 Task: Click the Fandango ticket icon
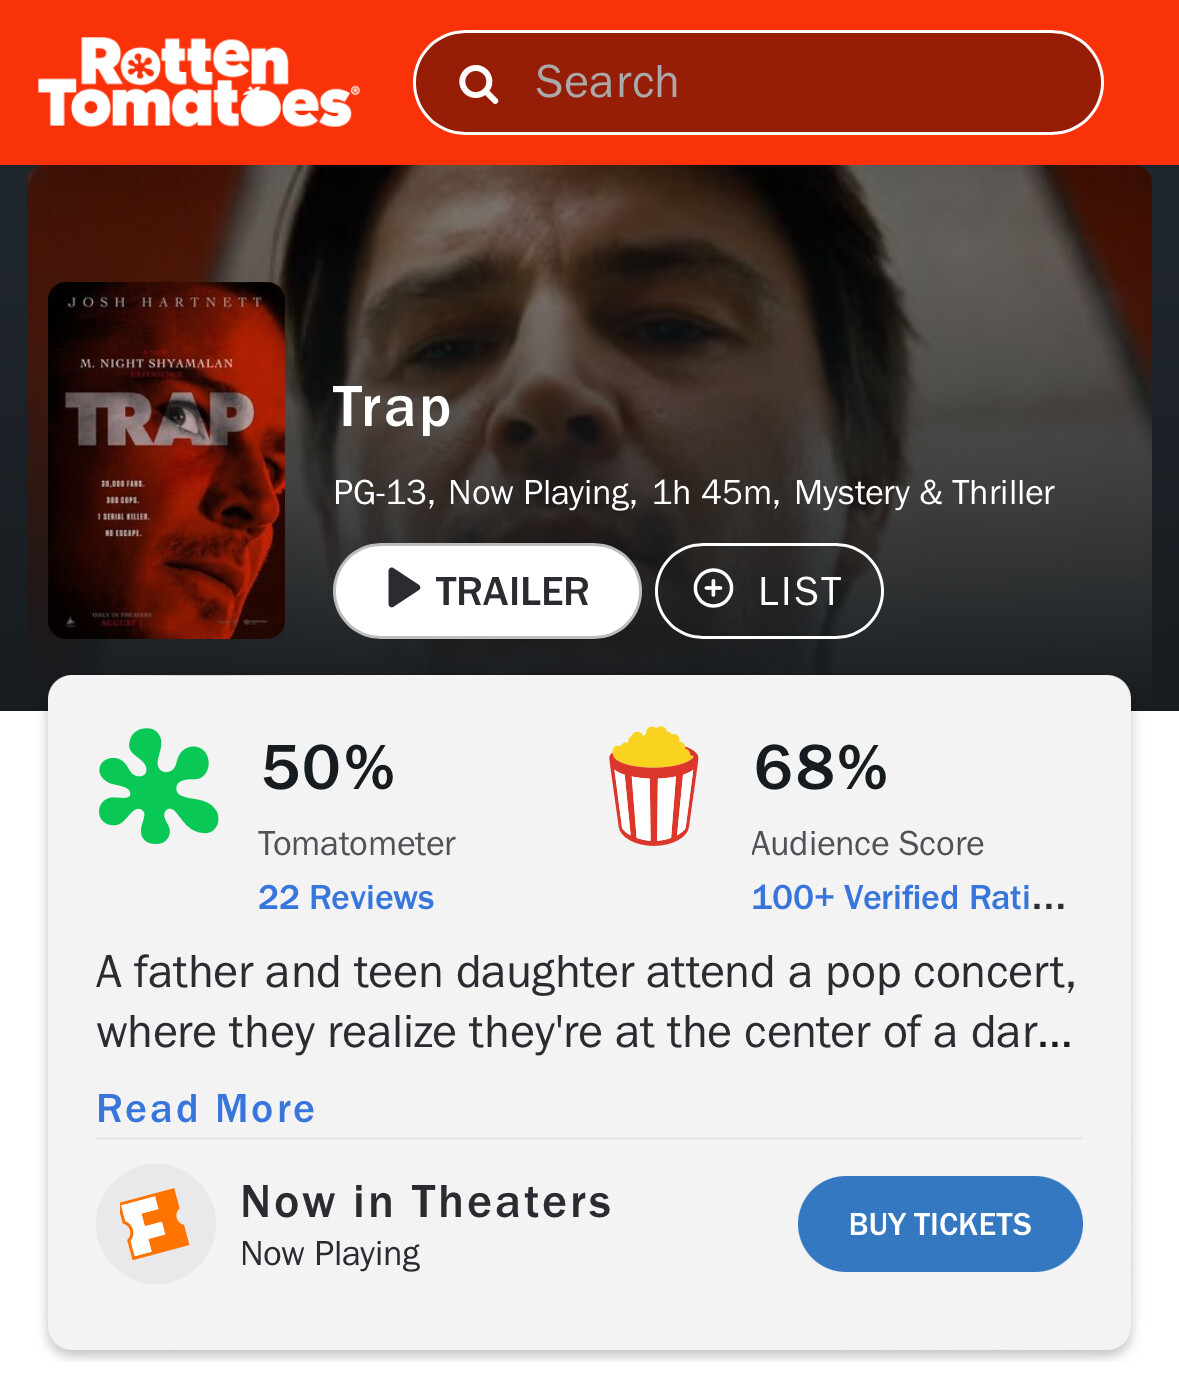click(155, 1223)
